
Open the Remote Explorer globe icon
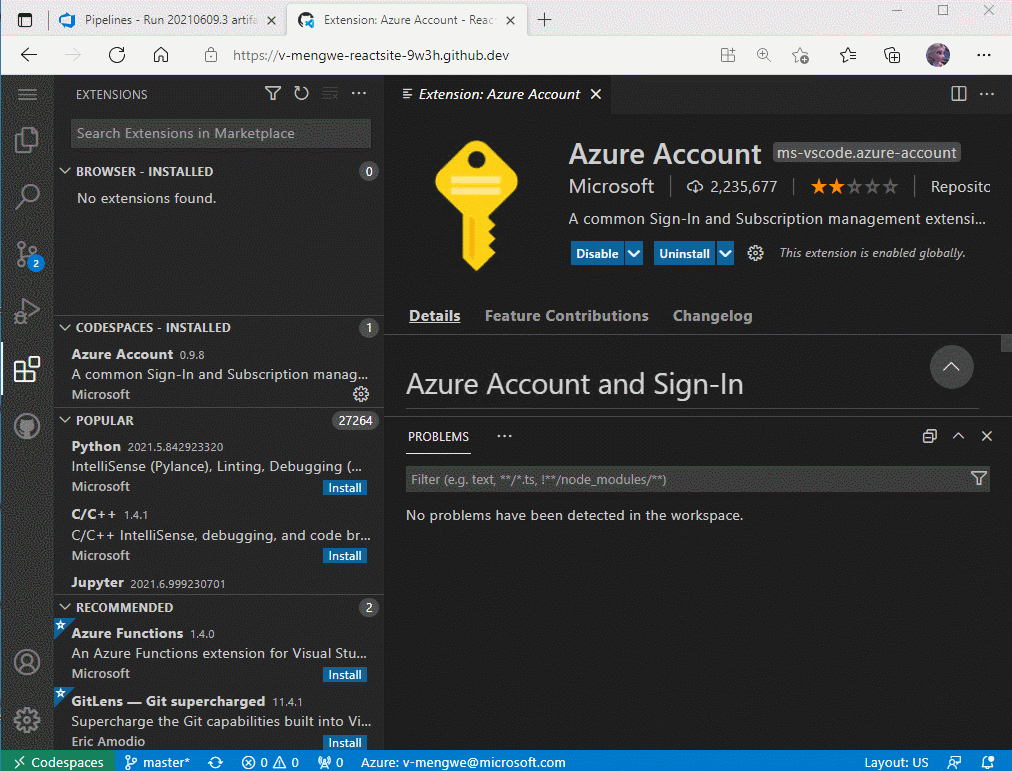27,426
